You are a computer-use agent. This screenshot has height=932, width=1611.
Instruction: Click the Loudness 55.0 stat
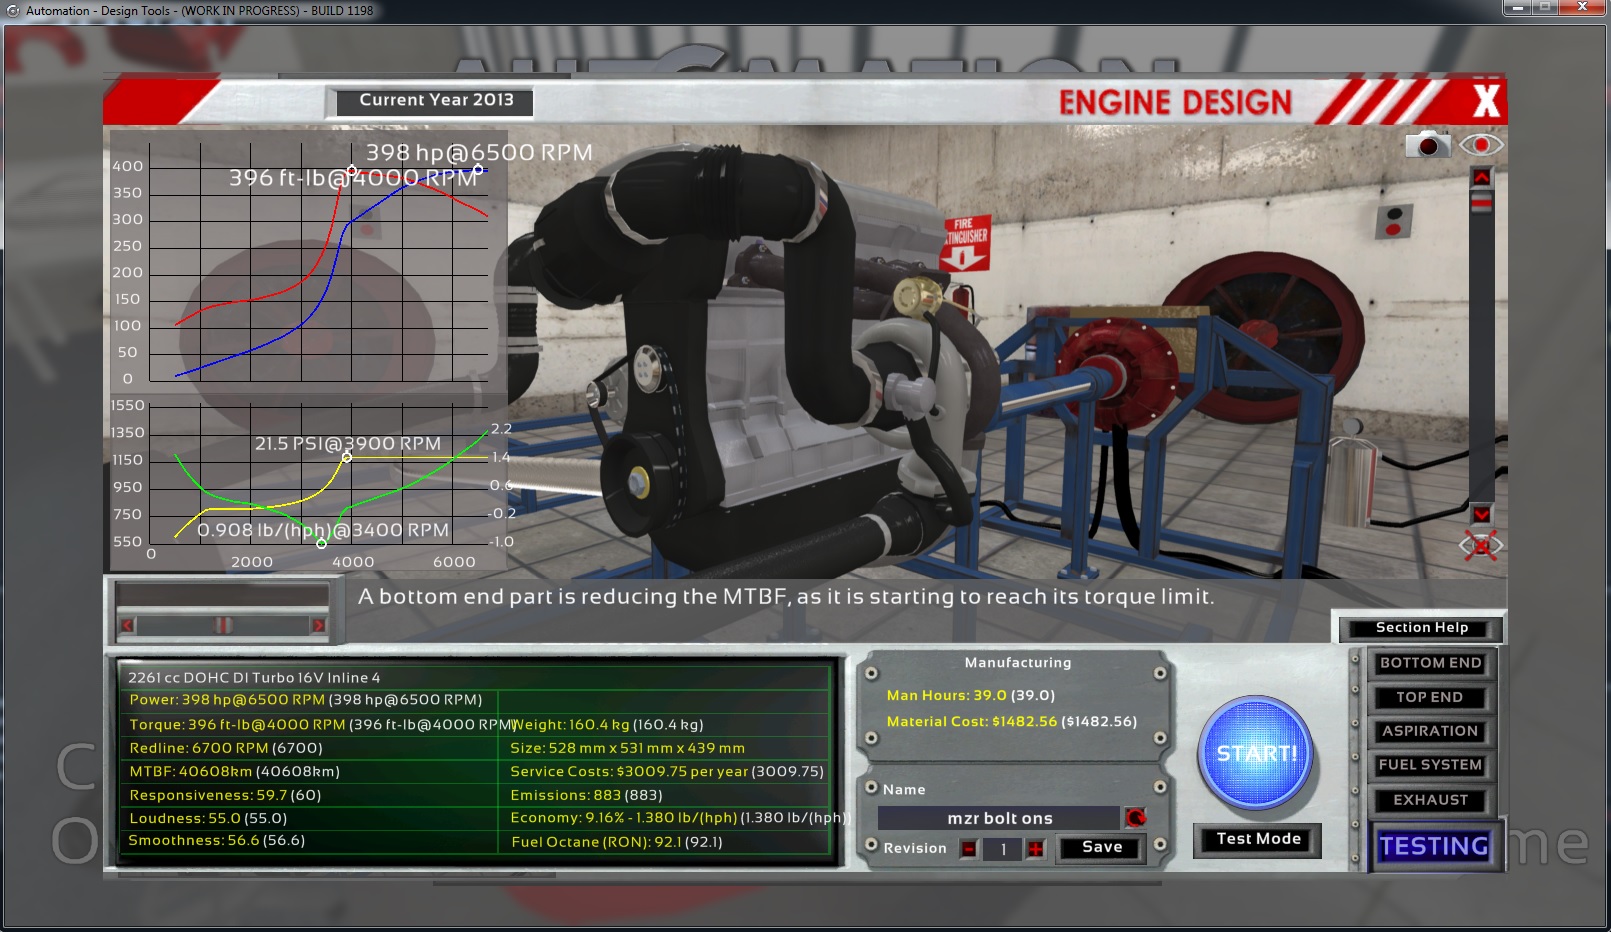[x=208, y=818]
